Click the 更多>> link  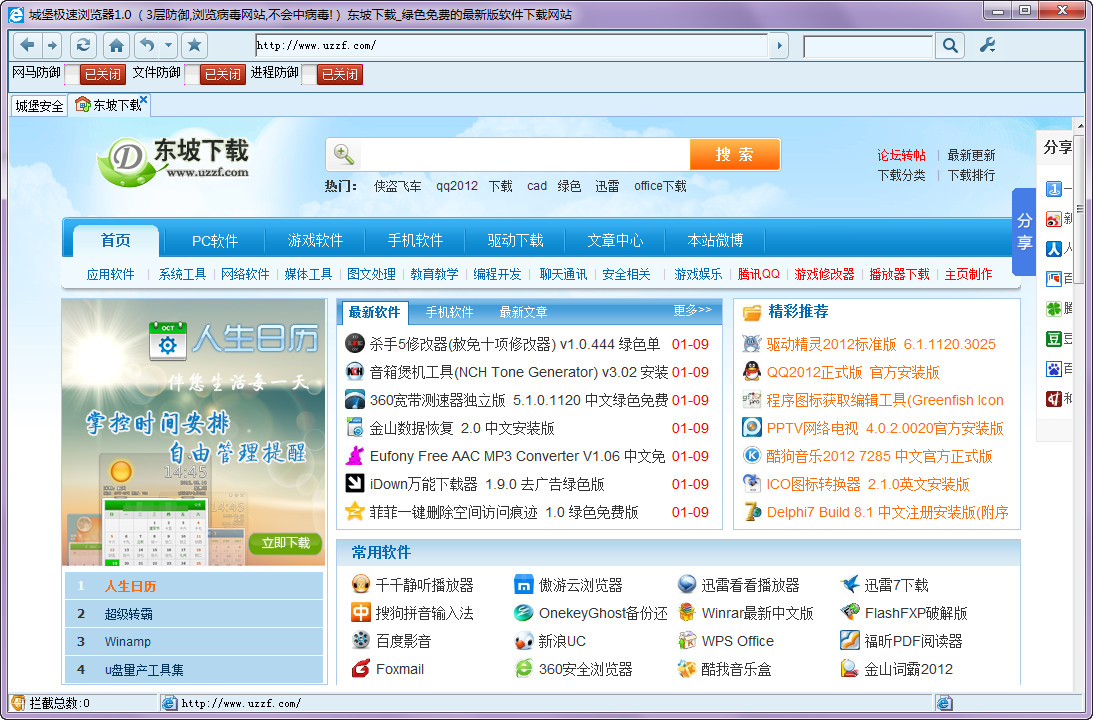(x=692, y=310)
